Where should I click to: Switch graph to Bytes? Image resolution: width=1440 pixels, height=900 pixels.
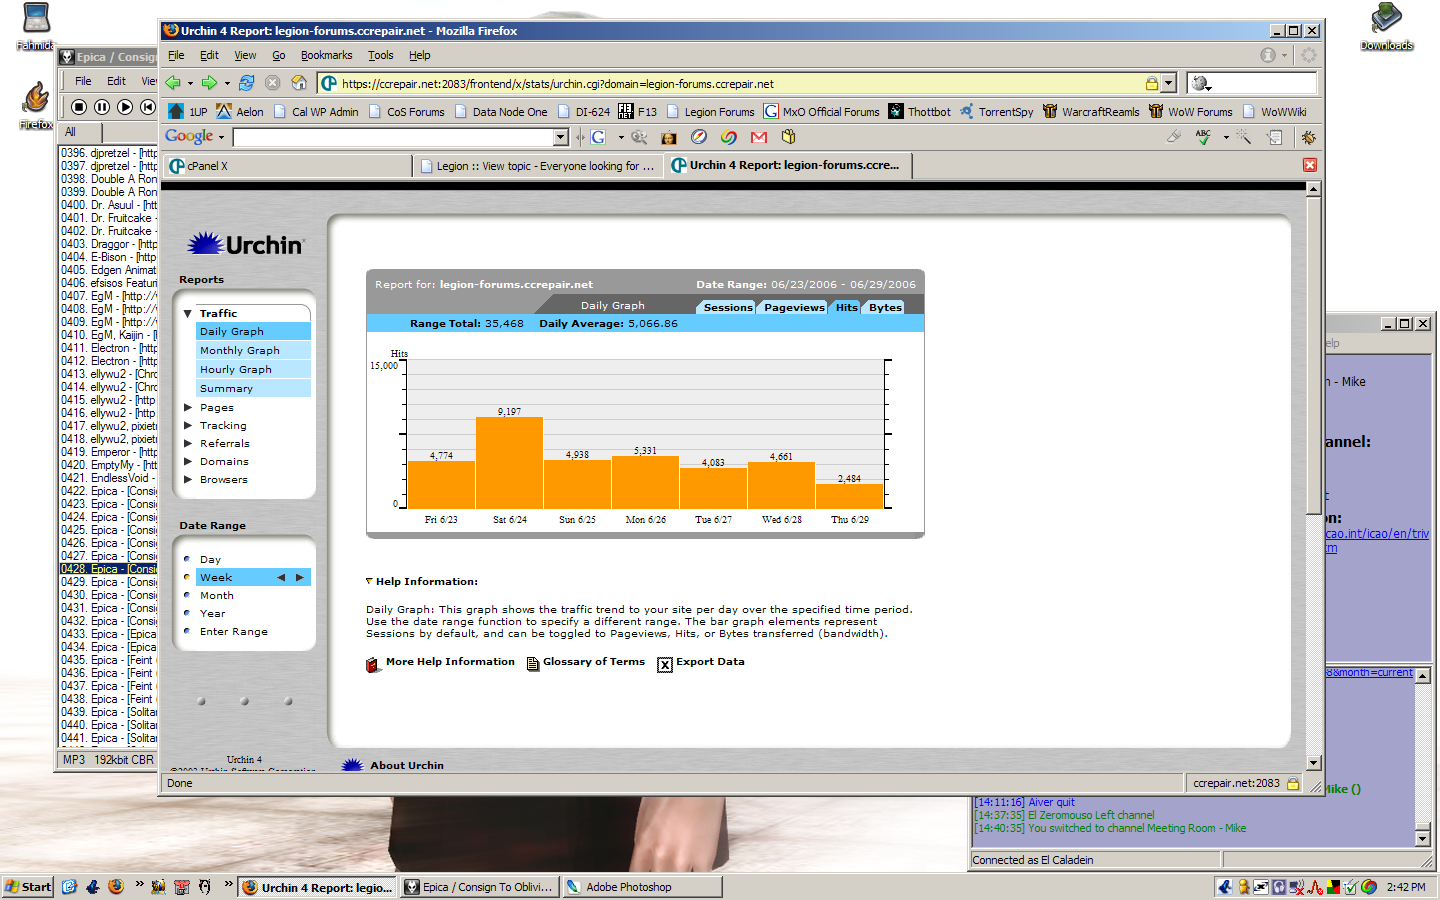884,307
